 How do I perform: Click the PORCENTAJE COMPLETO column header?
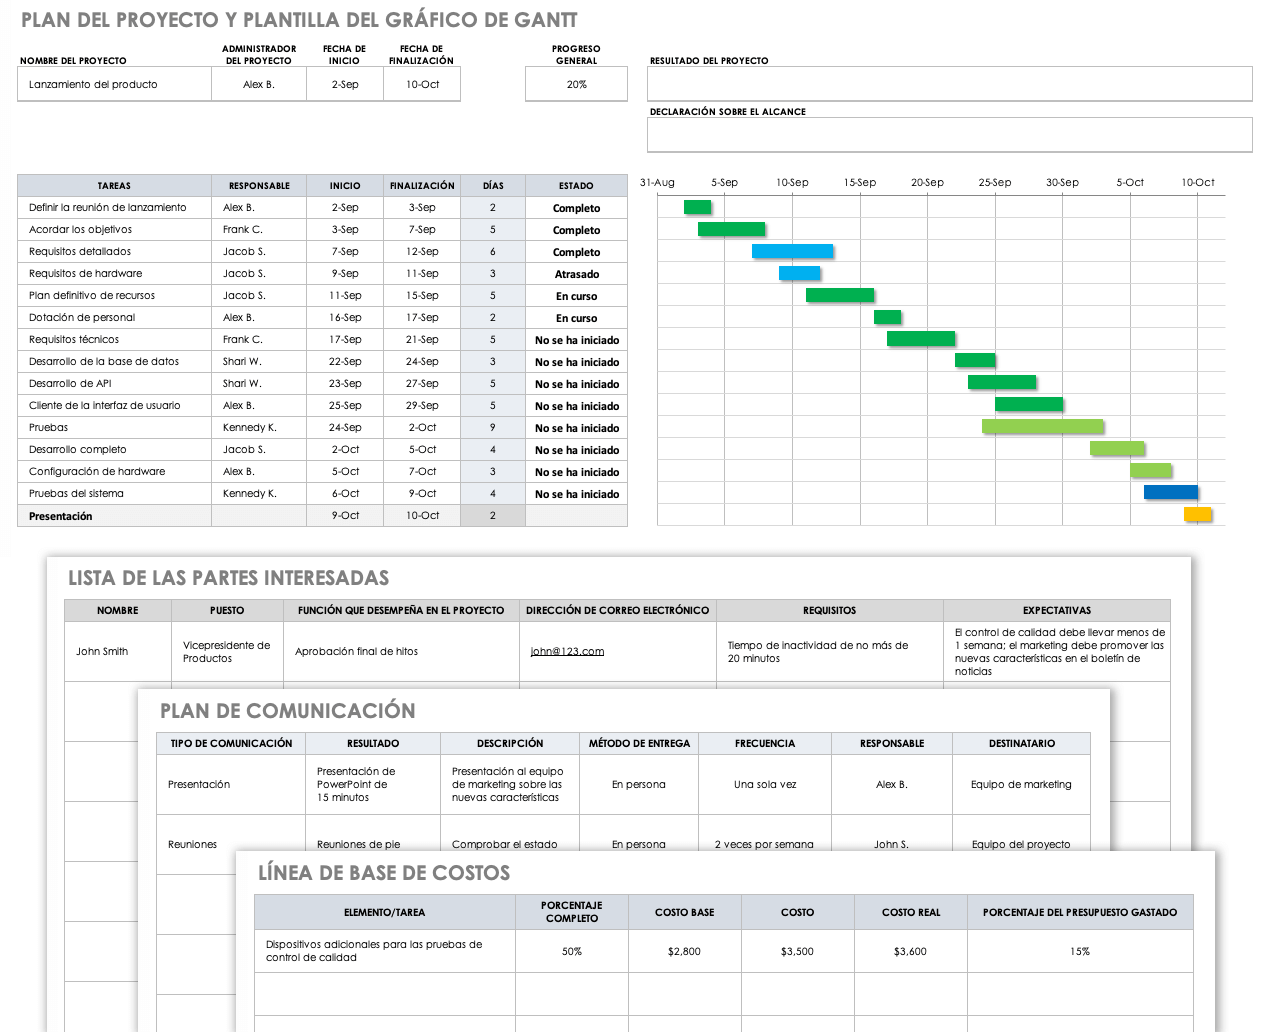pyautogui.click(x=571, y=912)
